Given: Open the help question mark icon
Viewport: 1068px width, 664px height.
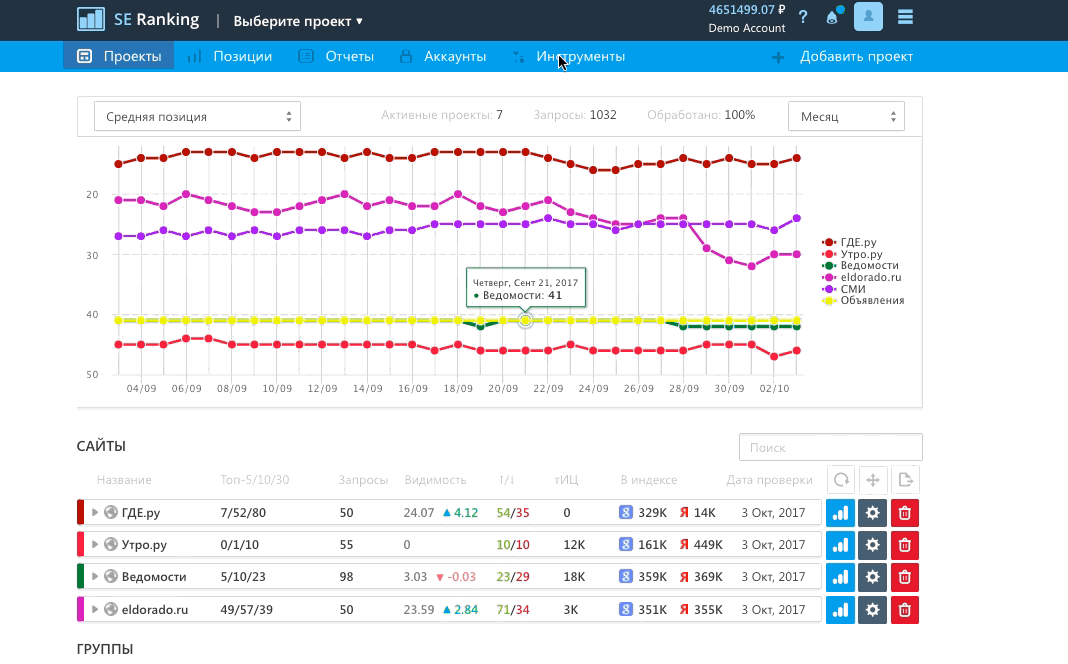Looking at the screenshot, I should pyautogui.click(x=803, y=17).
